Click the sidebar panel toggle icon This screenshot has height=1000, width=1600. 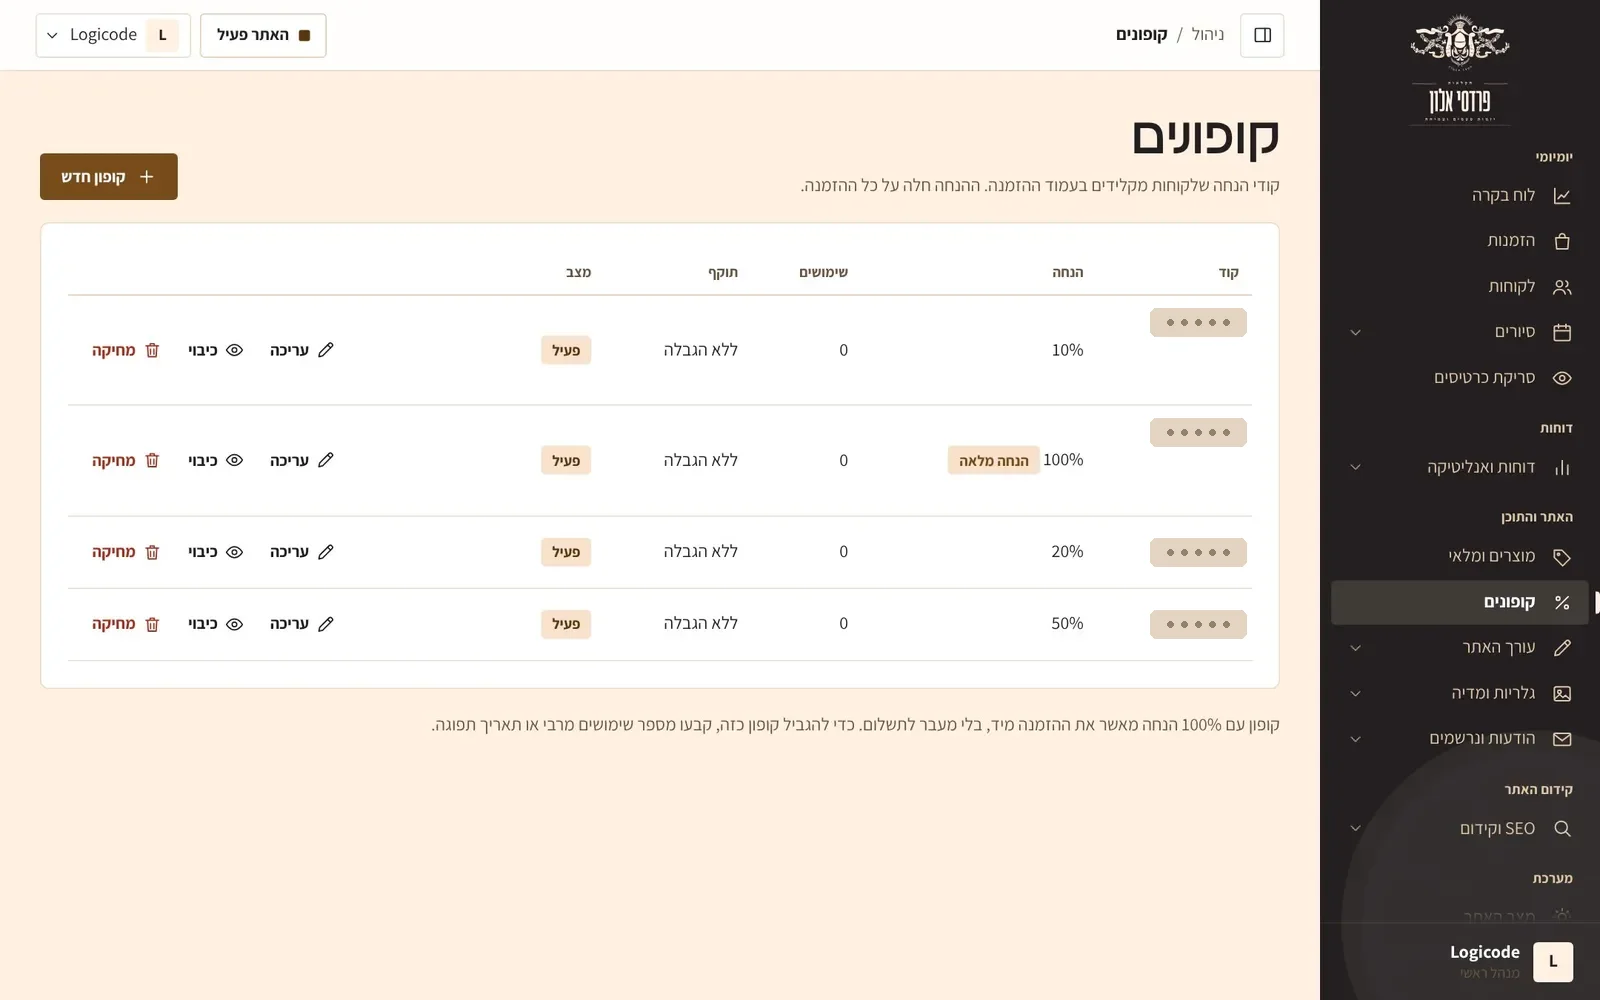(x=1262, y=35)
